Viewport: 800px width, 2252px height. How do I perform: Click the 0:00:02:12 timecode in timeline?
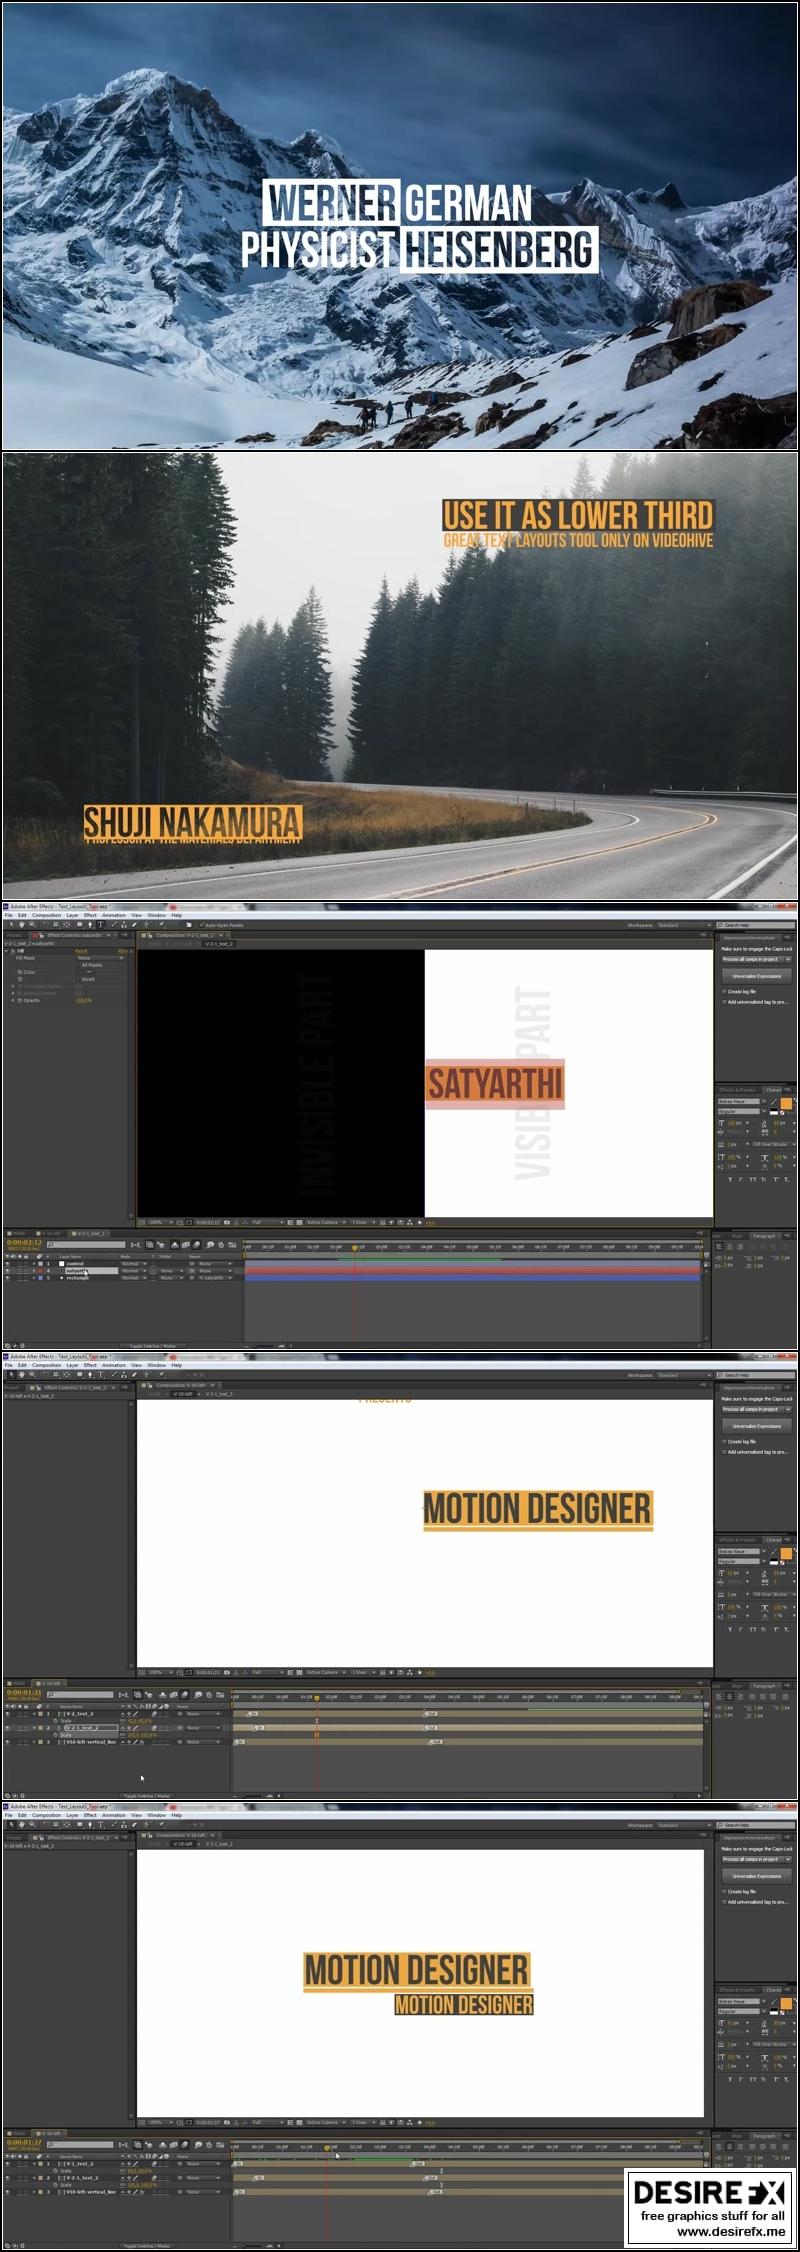click(24, 1242)
